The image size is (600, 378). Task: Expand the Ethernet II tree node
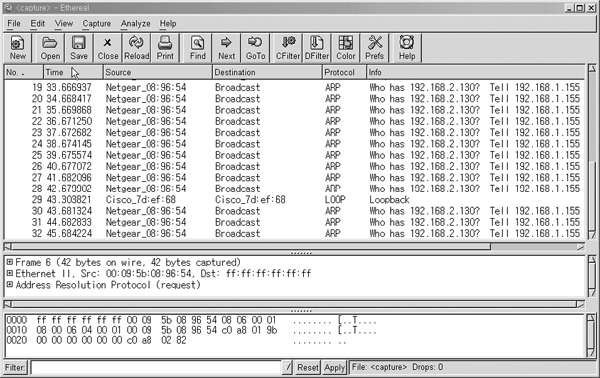point(10,273)
